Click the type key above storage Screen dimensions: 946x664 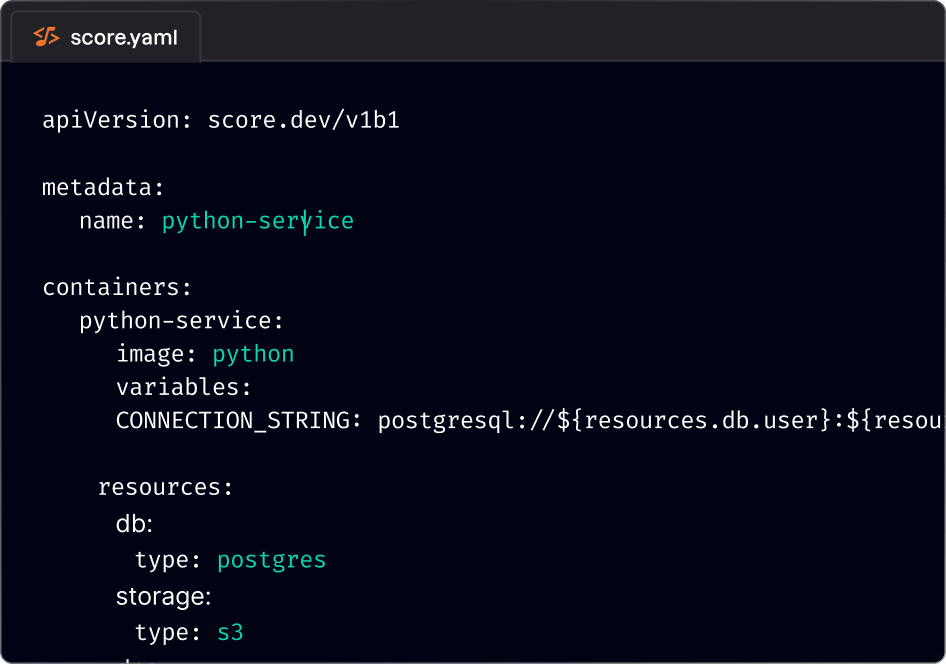point(162,559)
